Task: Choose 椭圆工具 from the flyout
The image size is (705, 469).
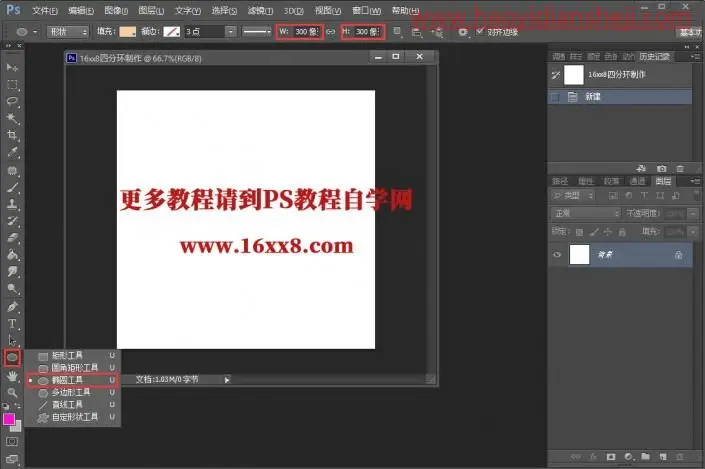Action: 73,380
